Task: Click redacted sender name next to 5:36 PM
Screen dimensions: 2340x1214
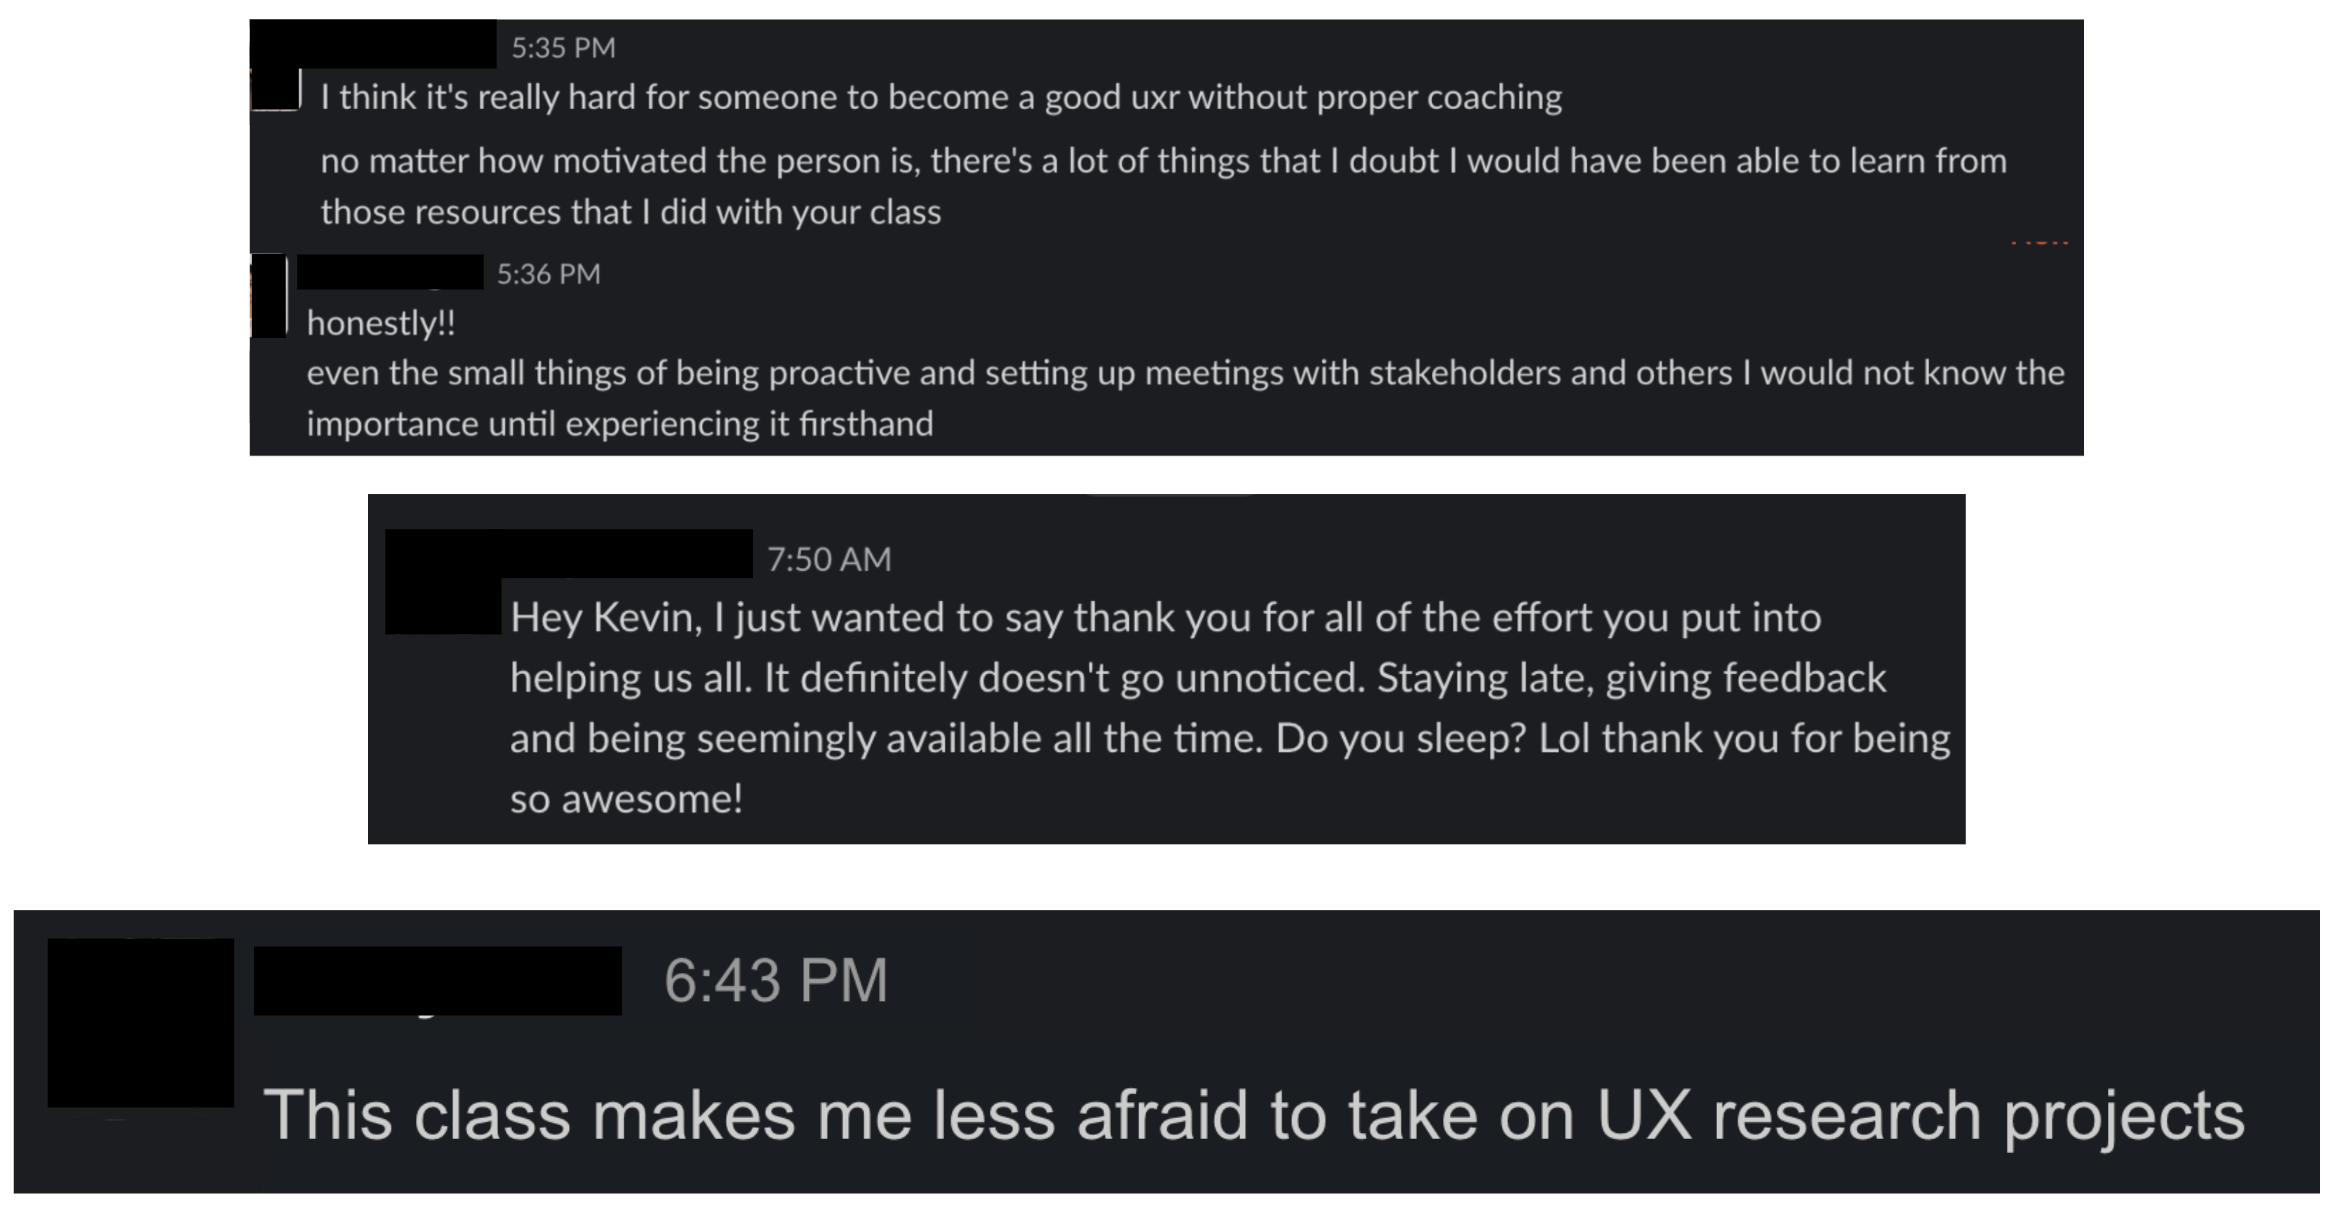Action: 390,272
